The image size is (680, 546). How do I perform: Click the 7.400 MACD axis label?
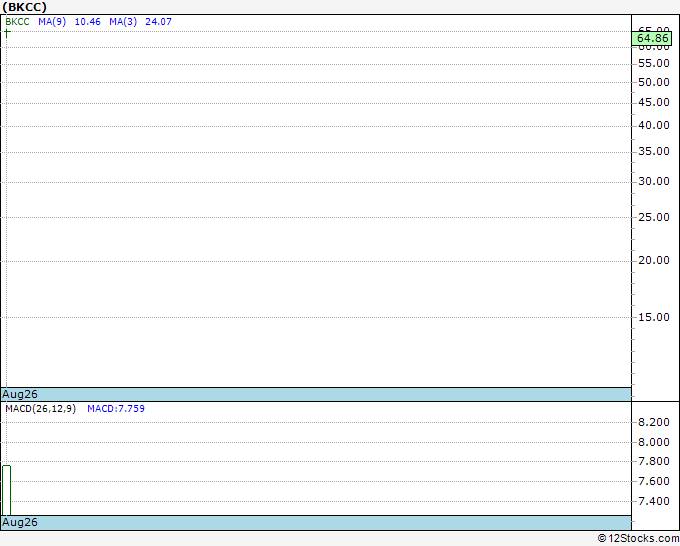click(x=654, y=501)
